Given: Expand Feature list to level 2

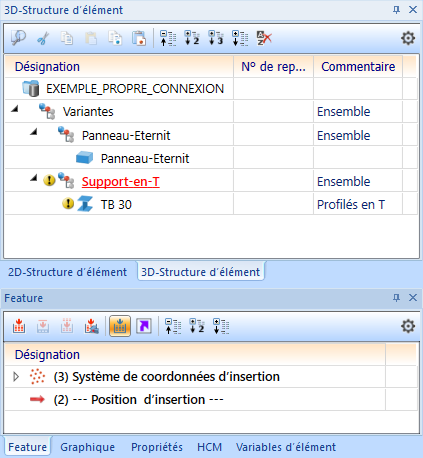Looking at the screenshot, I should tap(197, 326).
